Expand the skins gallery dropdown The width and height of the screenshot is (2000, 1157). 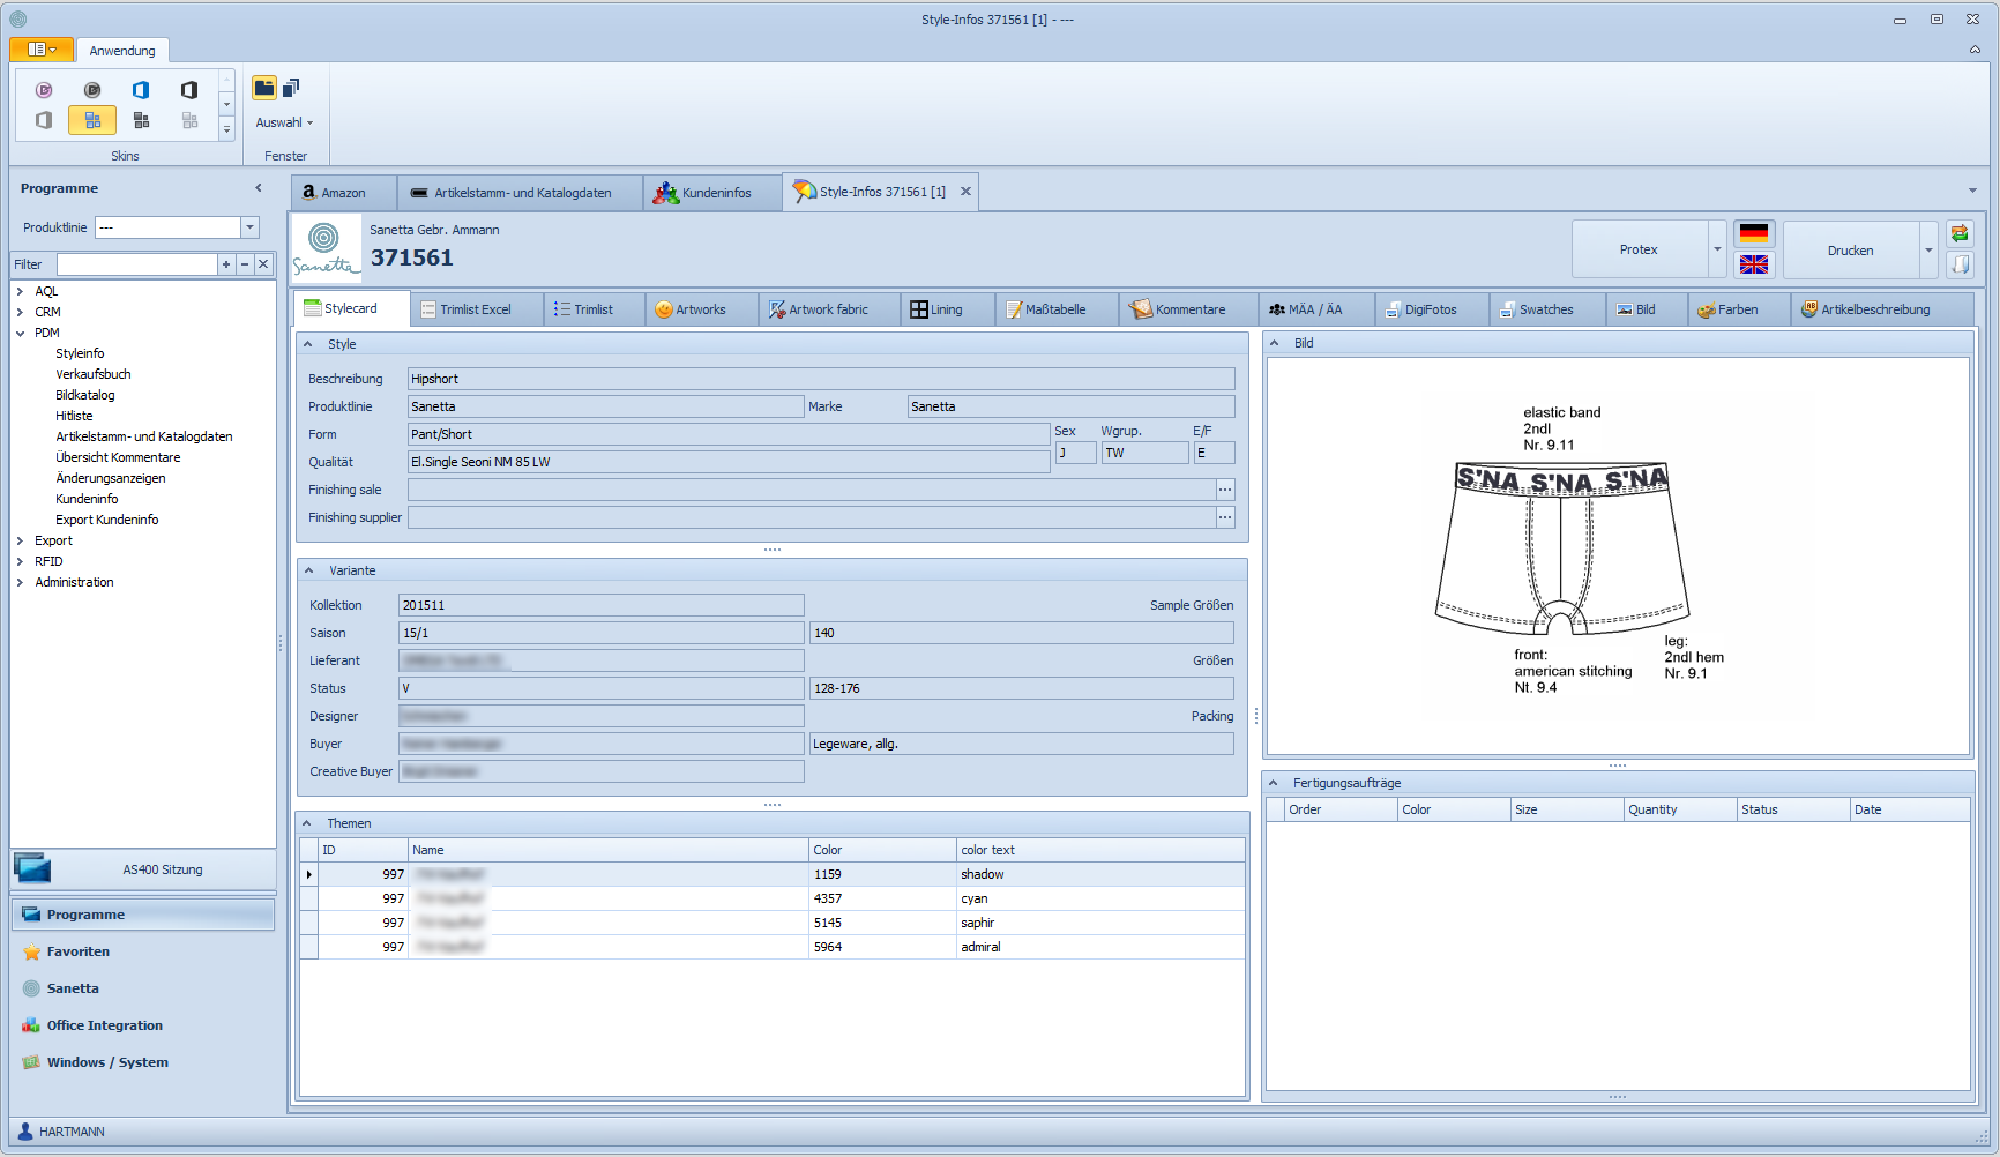click(x=227, y=129)
